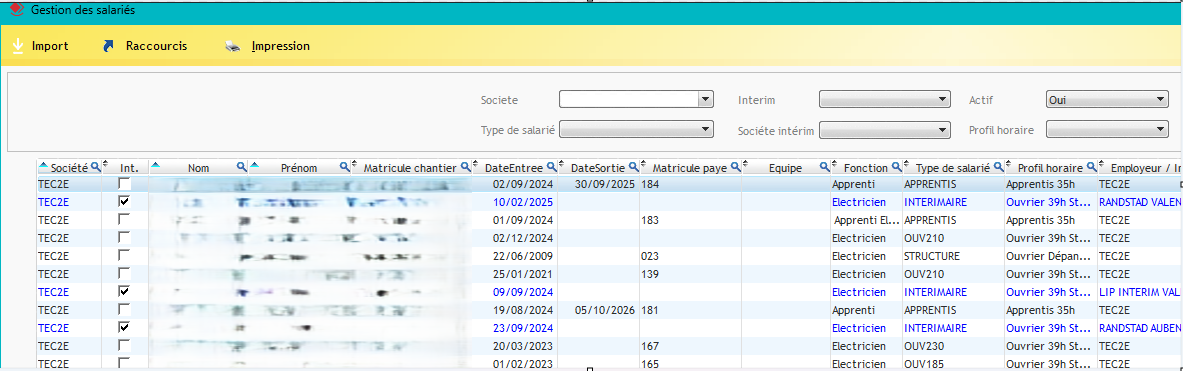This screenshot has width=1183, height=371.
Task: Click the search magnifier in Nom column header
Action: [x=242, y=167]
